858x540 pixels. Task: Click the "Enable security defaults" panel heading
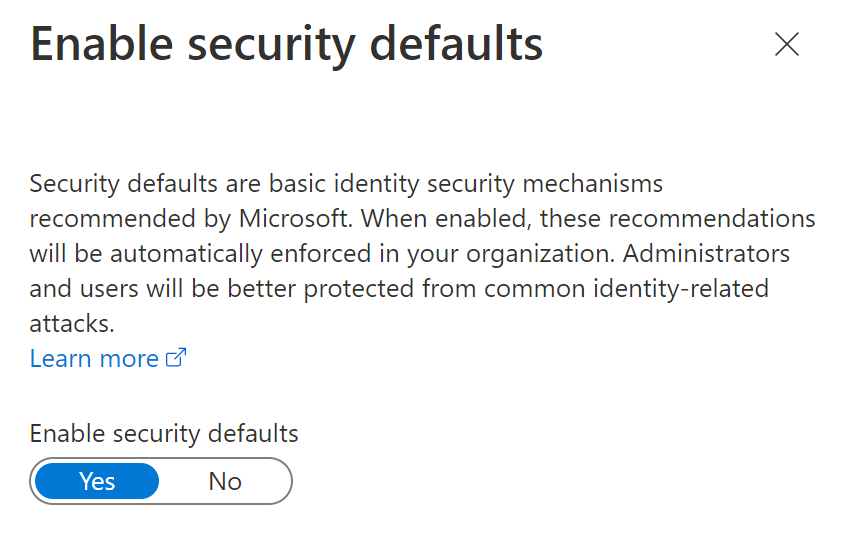click(287, 45)
